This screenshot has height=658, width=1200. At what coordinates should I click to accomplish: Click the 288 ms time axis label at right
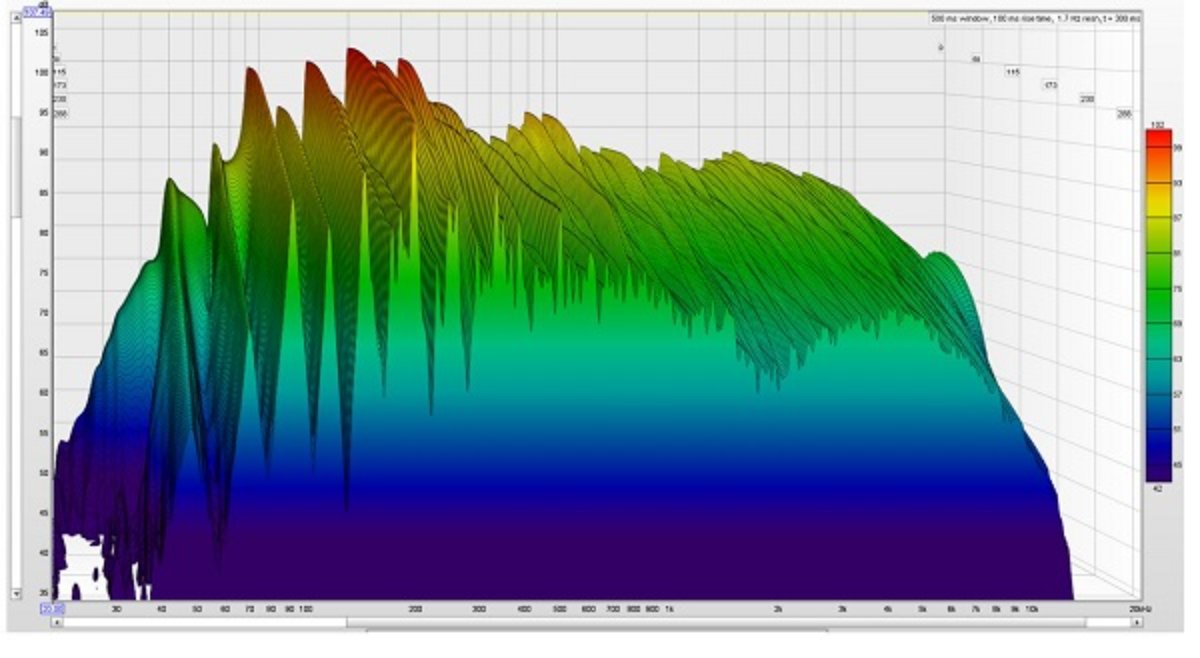click(x=1124, y=114)
